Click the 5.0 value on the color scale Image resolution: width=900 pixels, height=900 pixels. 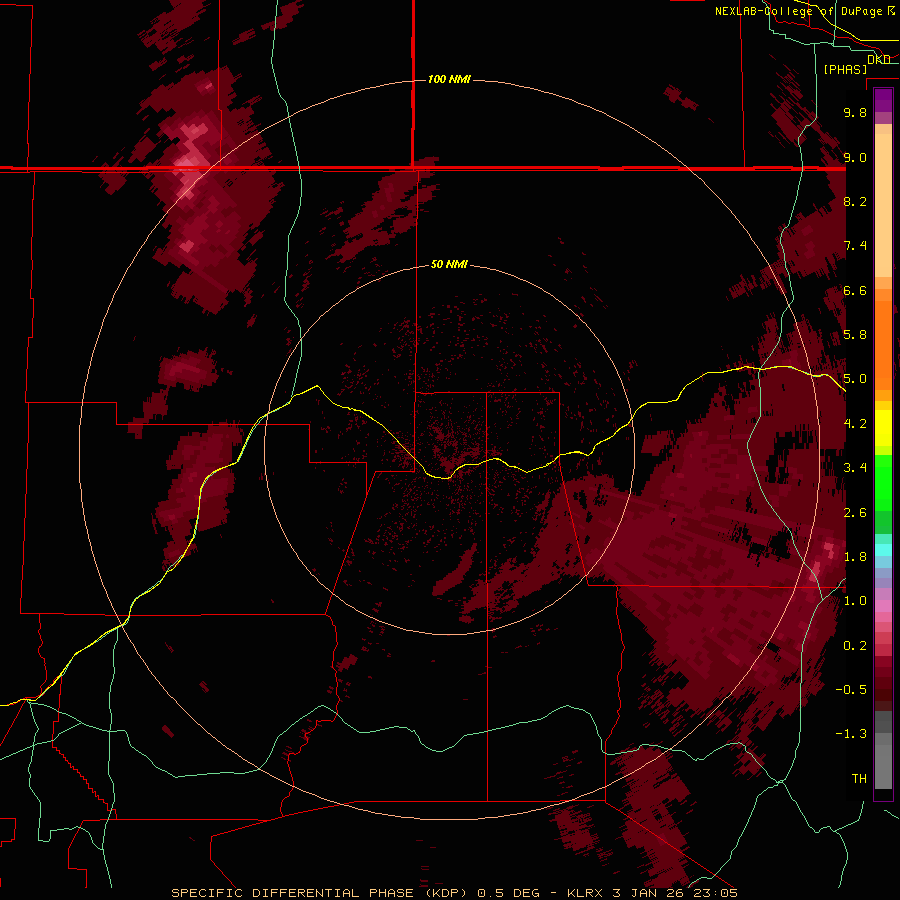[855, 379]
